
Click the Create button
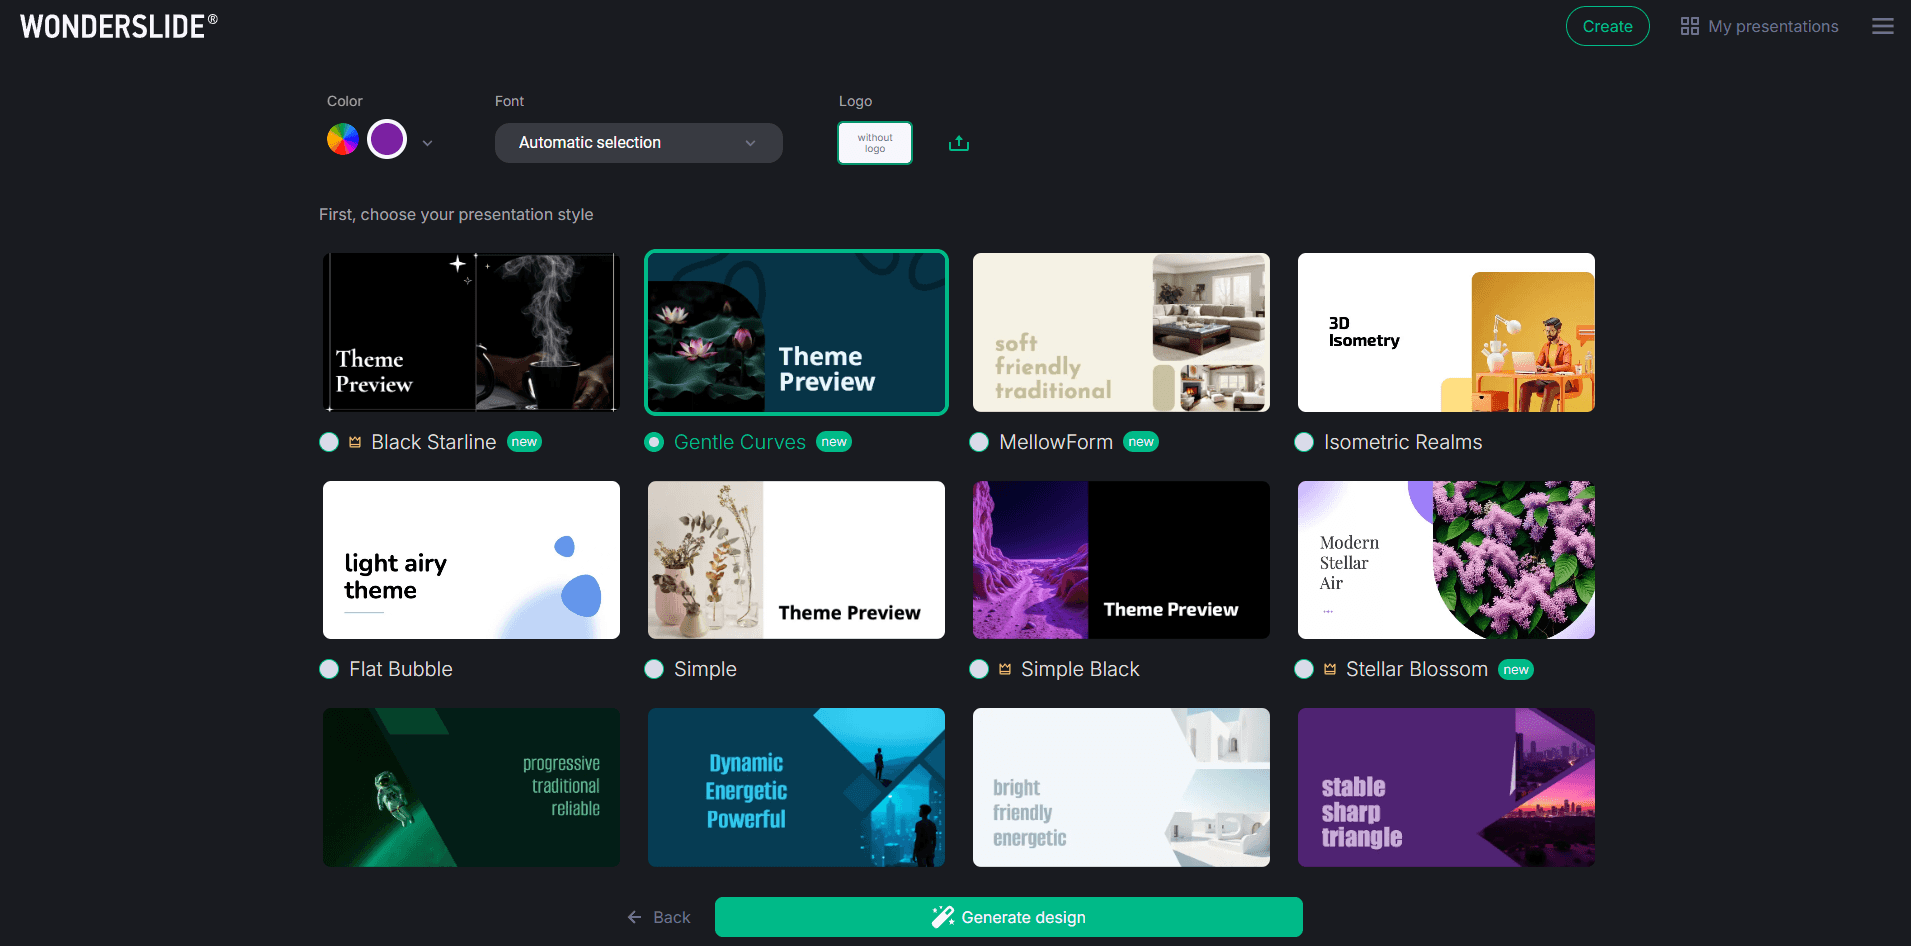pos(1607,25)
